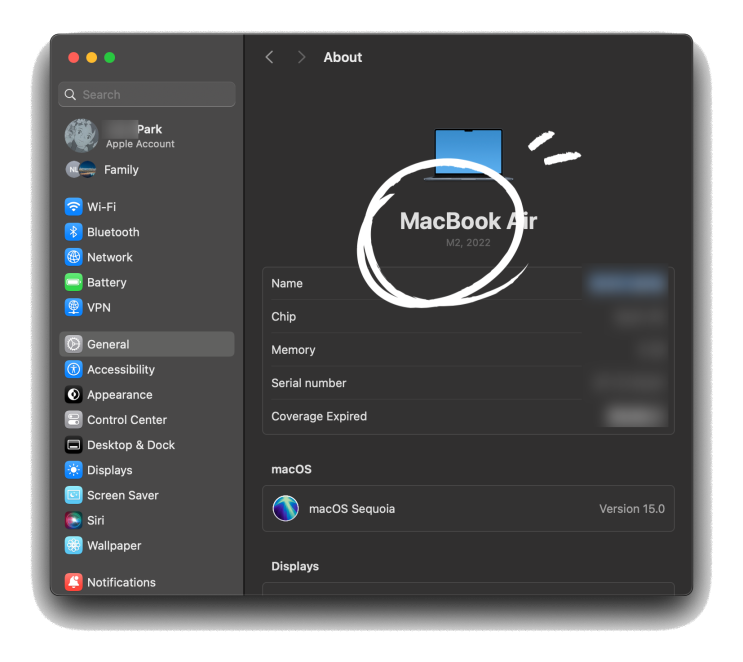The width and height of the screenshot is (743, 662).
Task: Click the MacBook Air laptop image
Action: click(468, 154)
